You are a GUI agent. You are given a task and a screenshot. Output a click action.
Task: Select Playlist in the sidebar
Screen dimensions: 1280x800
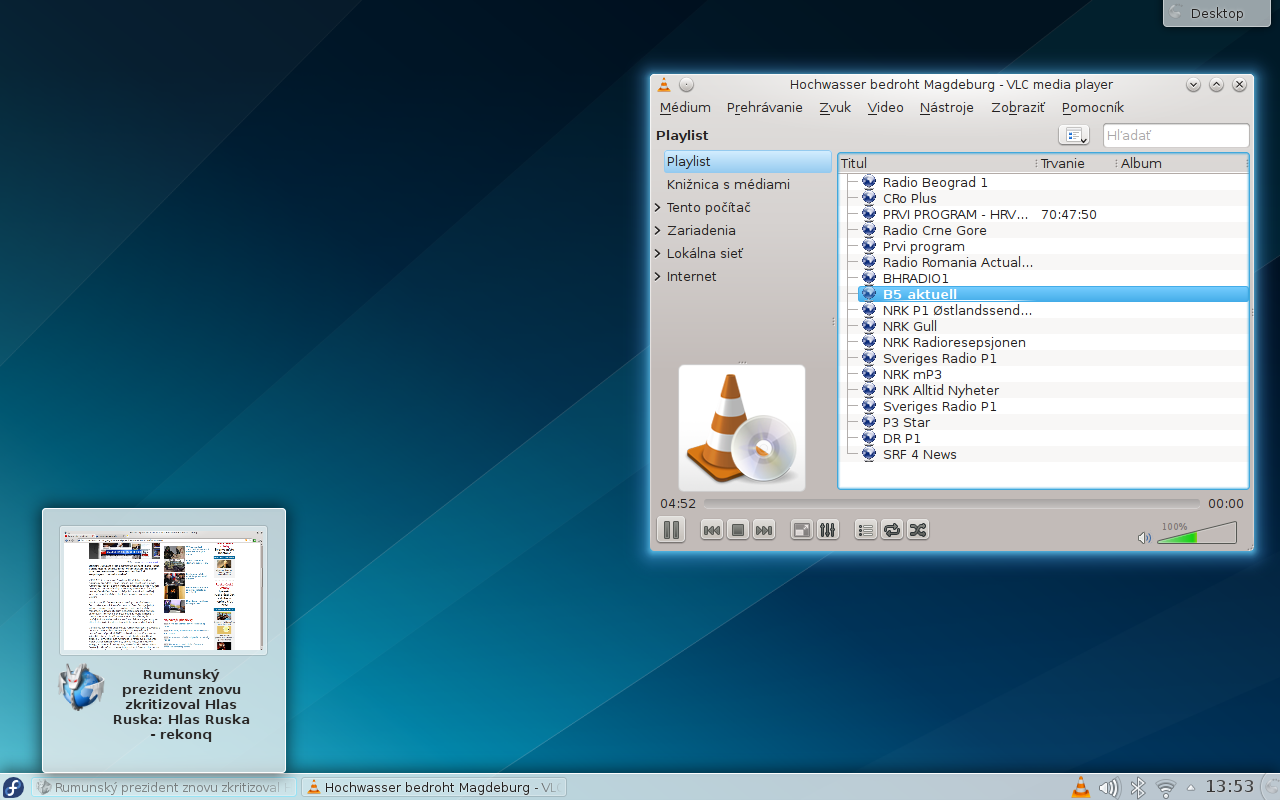click(747, 161)
